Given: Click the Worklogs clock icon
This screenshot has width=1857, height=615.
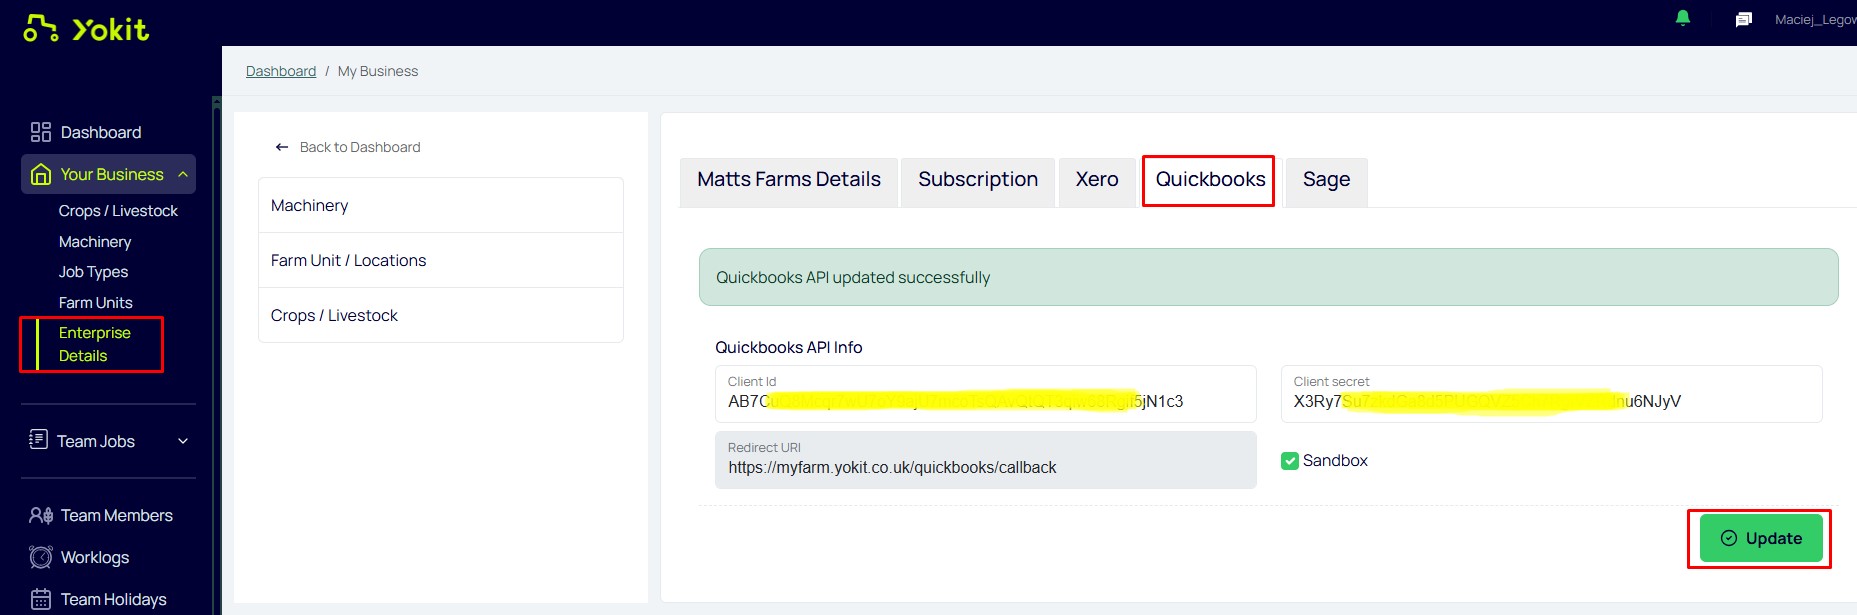Looking at the screenshot, I should (x=41, y=557).
